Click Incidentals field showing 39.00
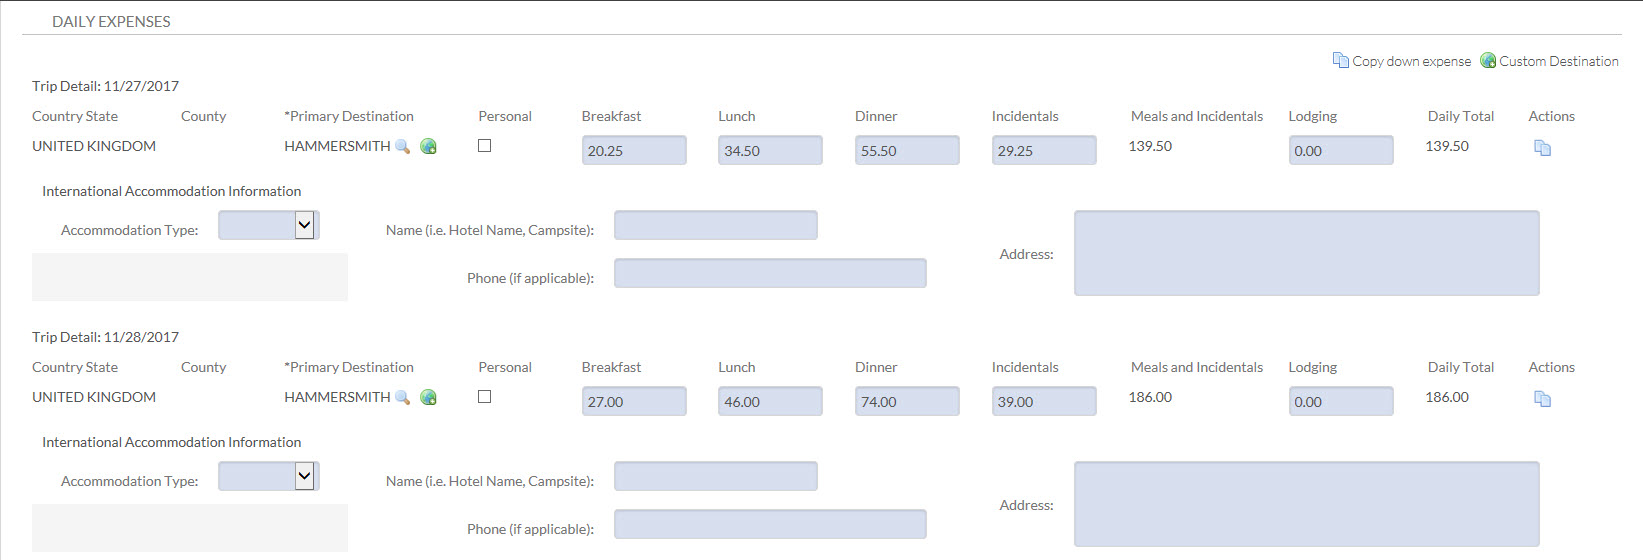 [x=1044, y=402]
